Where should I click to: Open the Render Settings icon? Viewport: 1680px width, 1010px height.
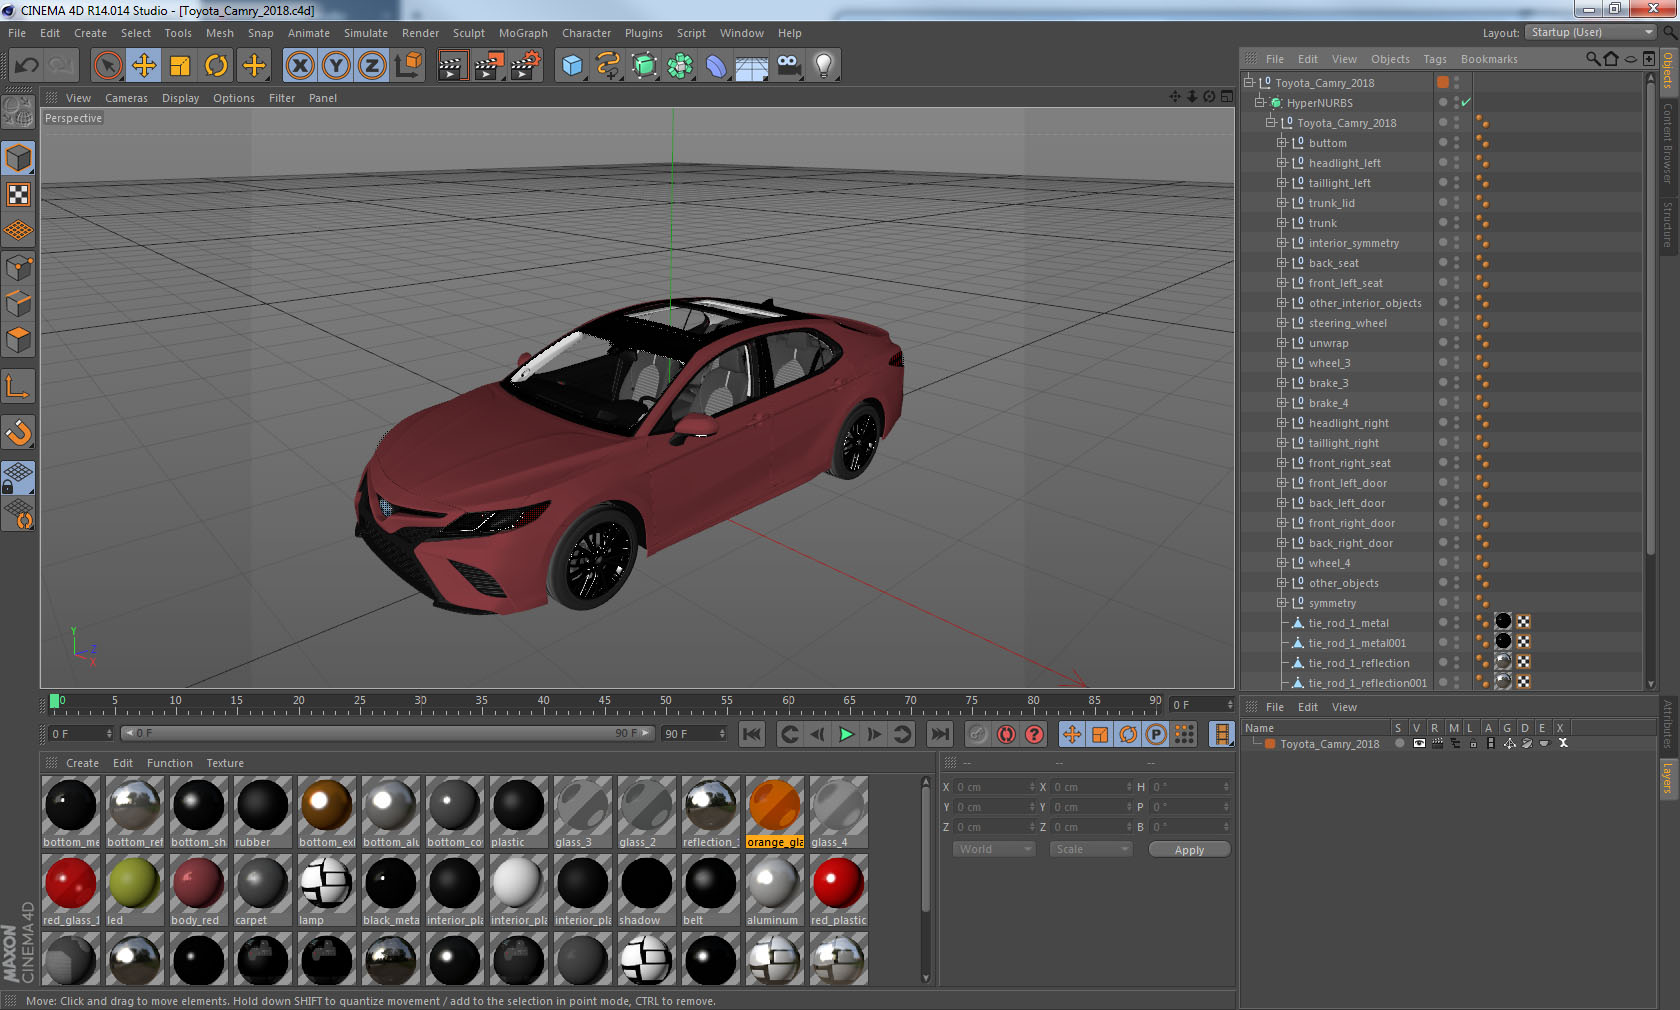526,66
